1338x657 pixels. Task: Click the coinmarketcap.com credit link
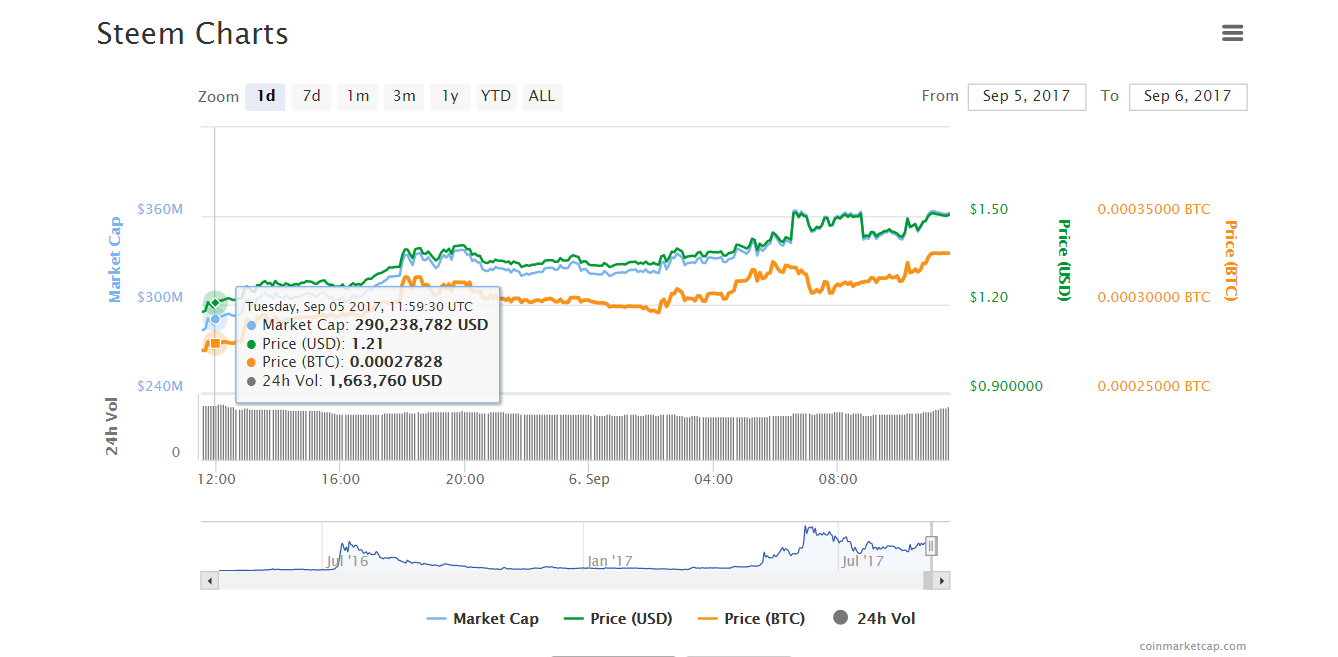1193,646
